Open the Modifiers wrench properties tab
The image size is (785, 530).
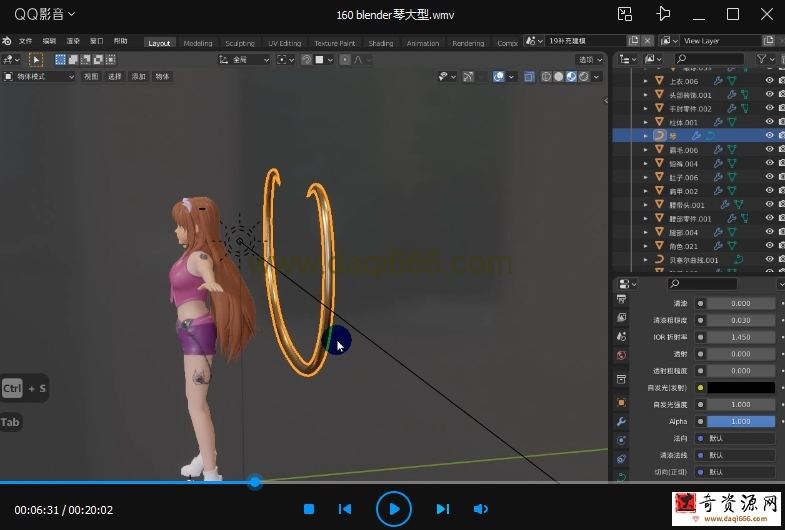[x=621, y=421]
